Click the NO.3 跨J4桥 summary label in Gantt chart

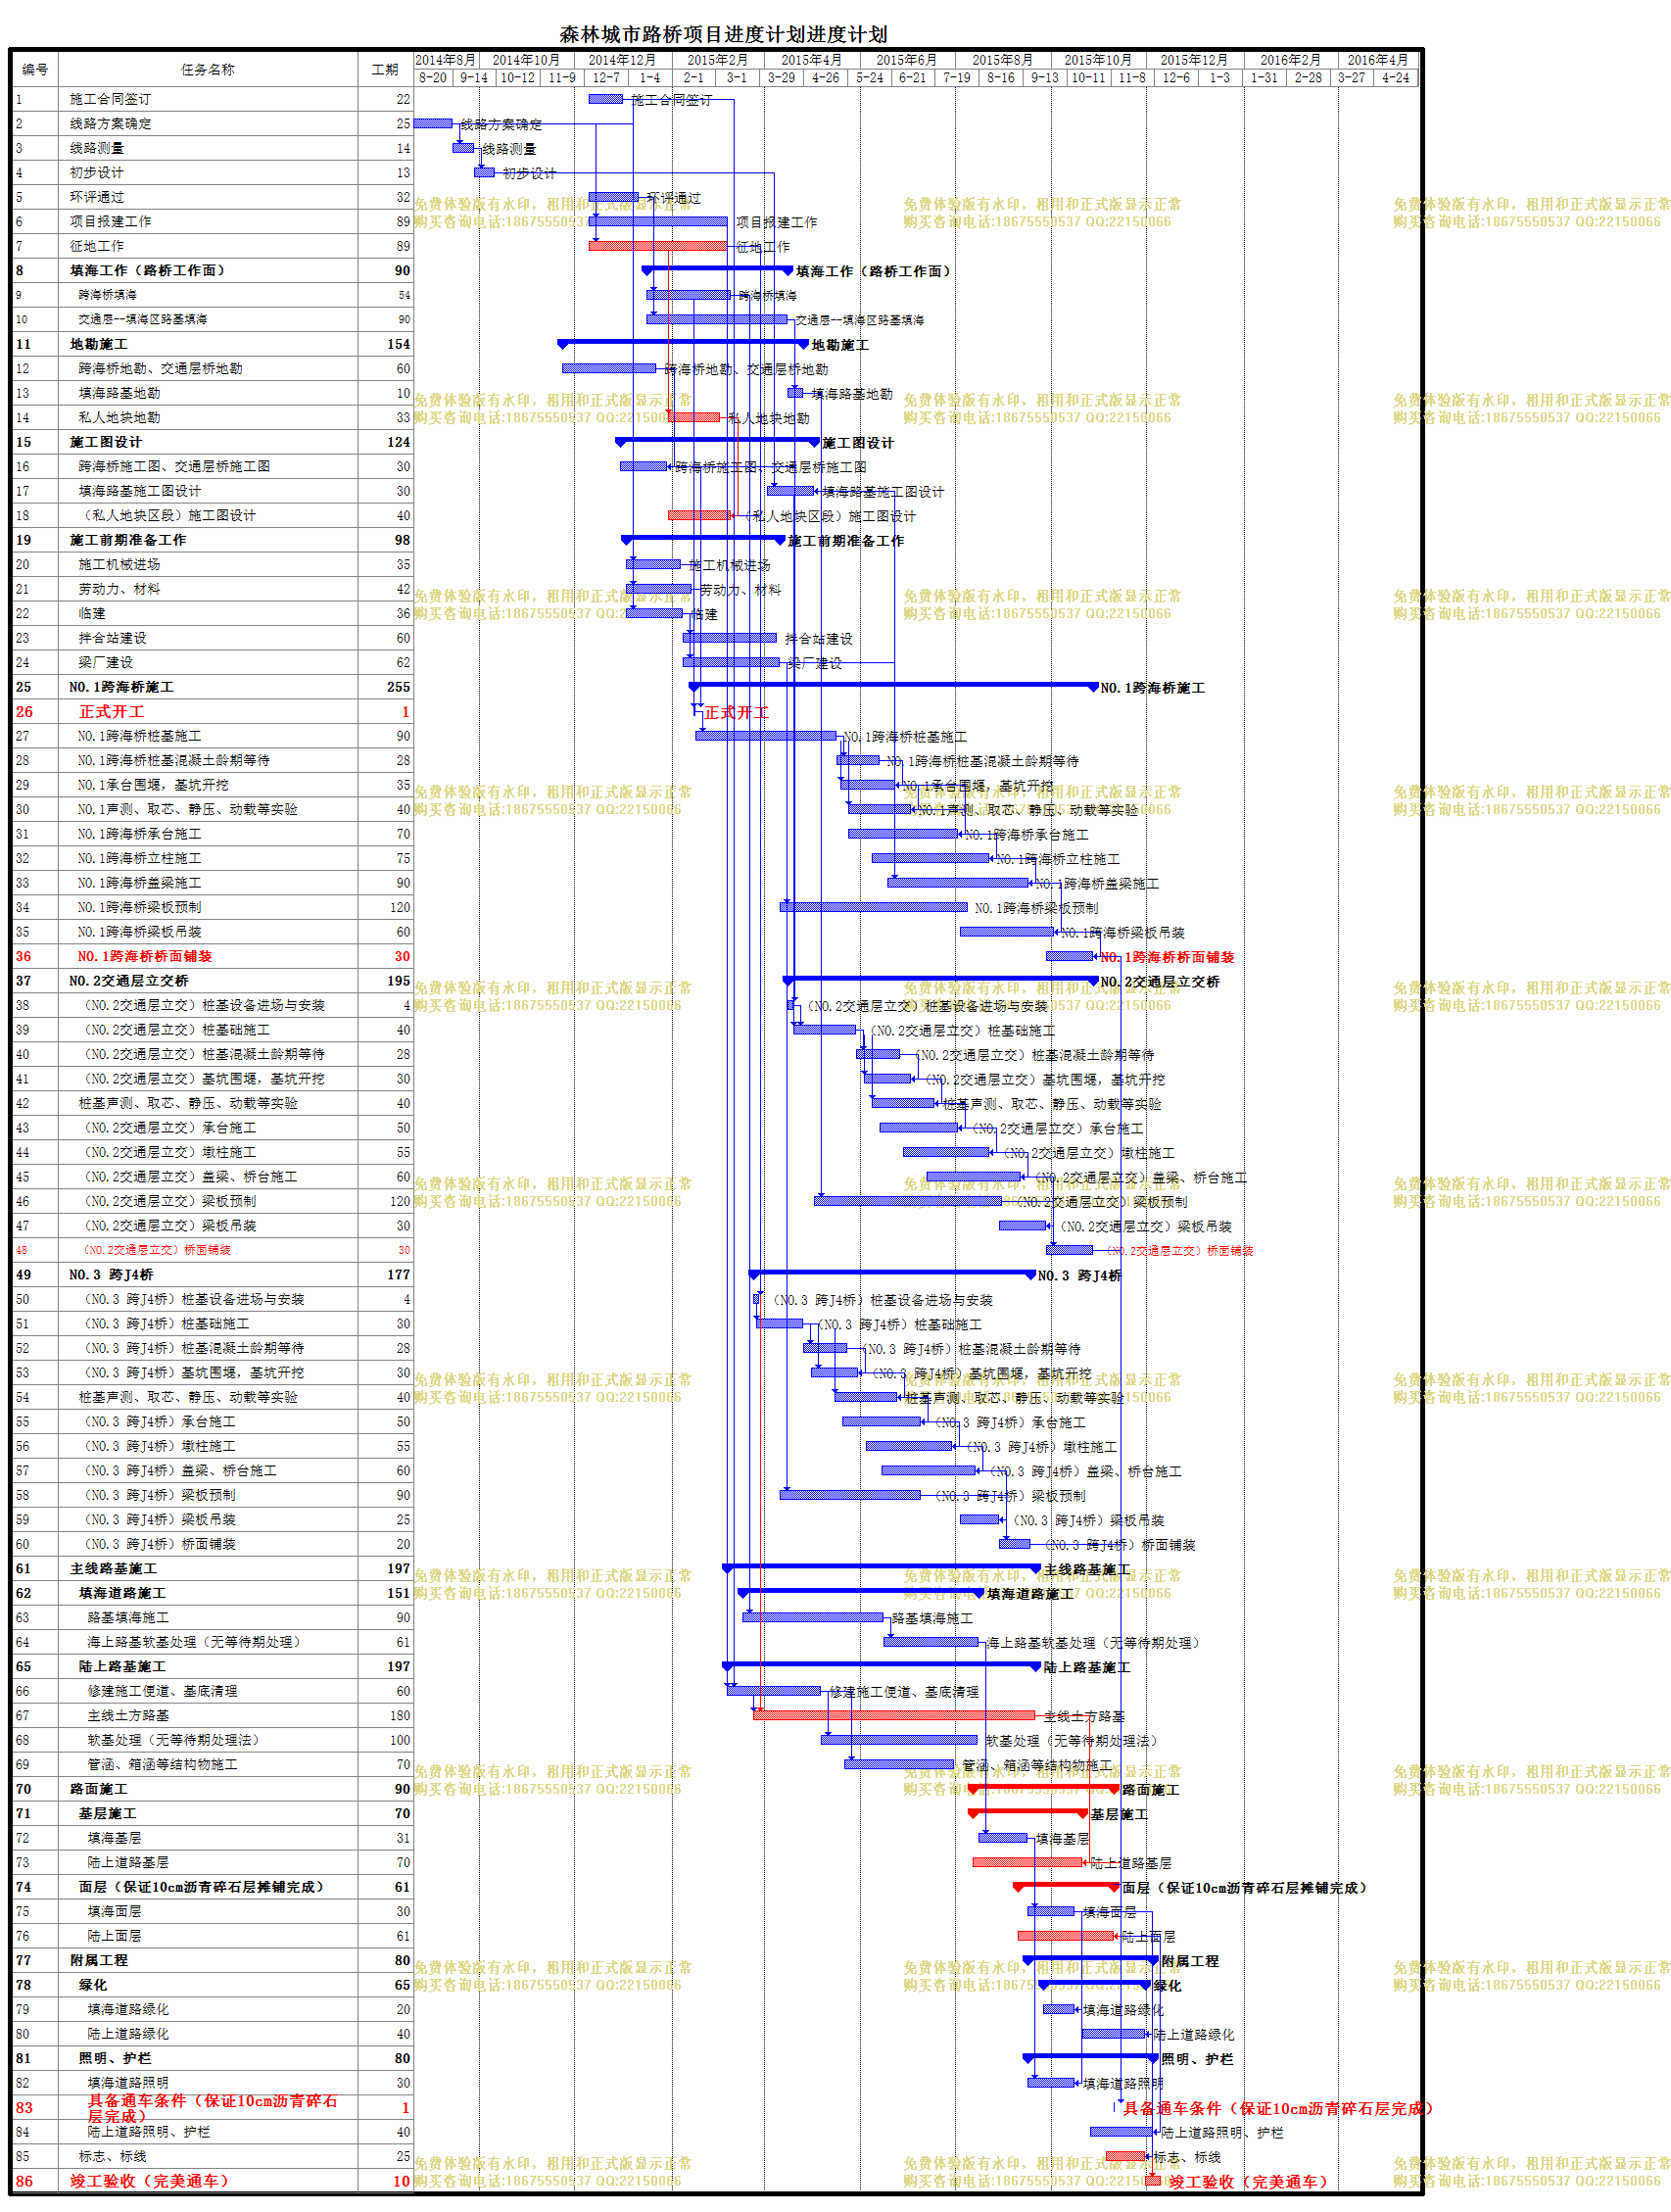(1079, 1276)
